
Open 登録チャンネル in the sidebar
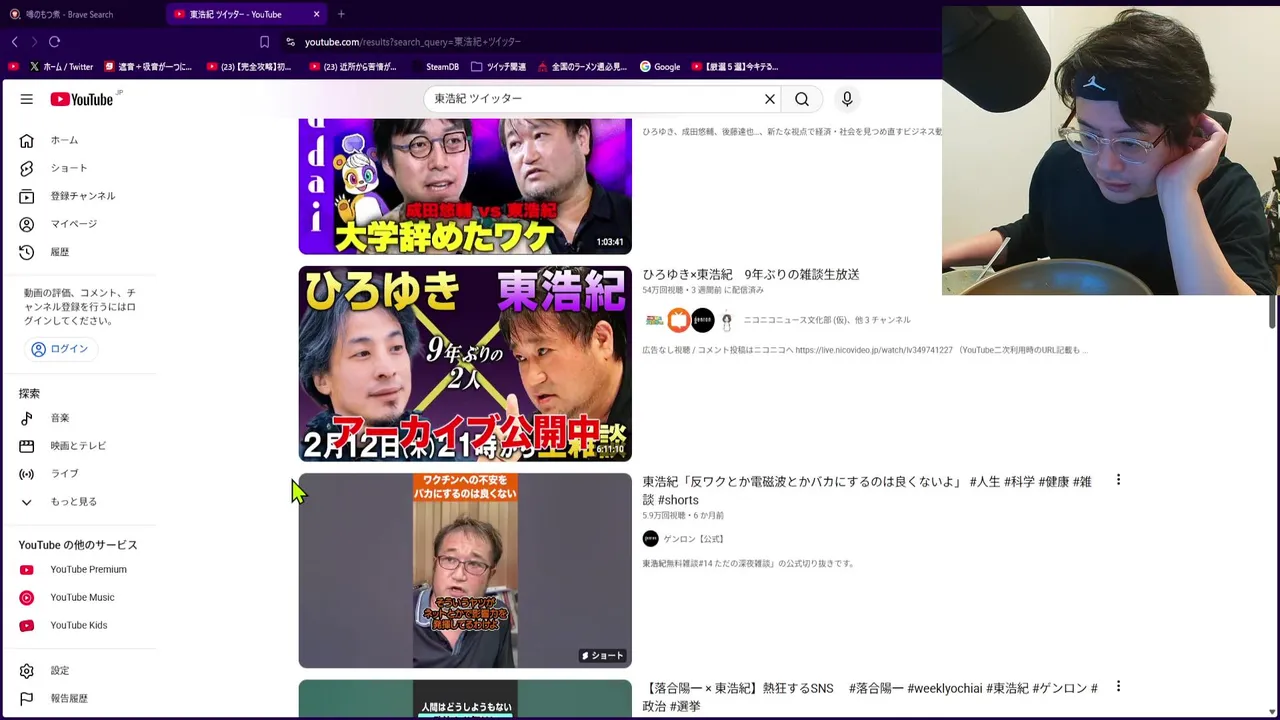pos(82,196)
